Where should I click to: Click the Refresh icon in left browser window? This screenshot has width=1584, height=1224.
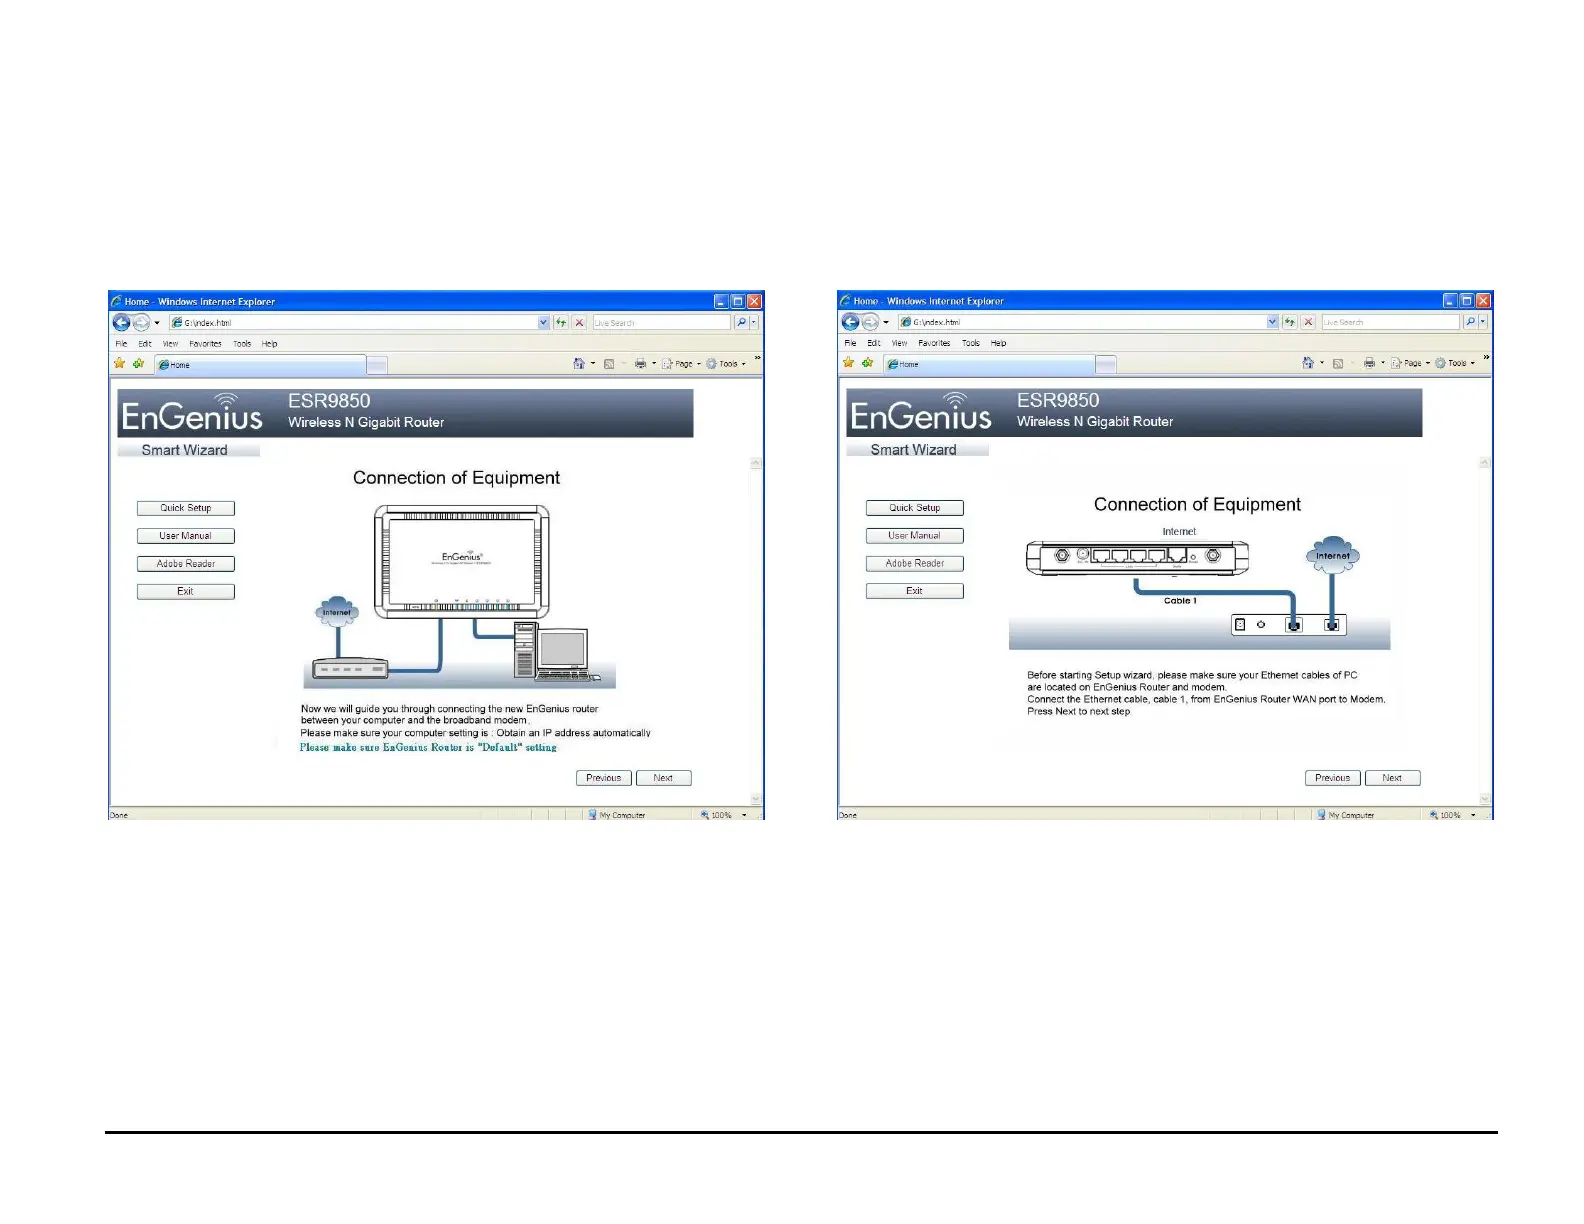[x=561, y=322]
